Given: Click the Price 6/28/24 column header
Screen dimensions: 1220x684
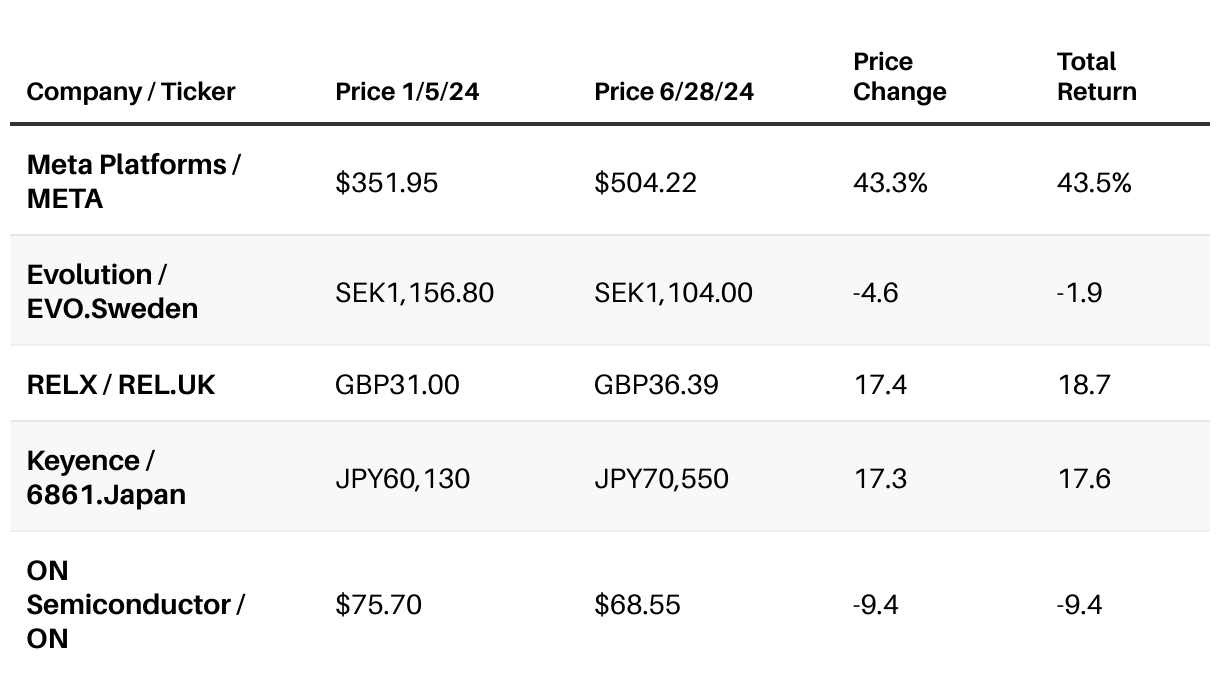Looking at the screenshot, I should pos(674,92).
